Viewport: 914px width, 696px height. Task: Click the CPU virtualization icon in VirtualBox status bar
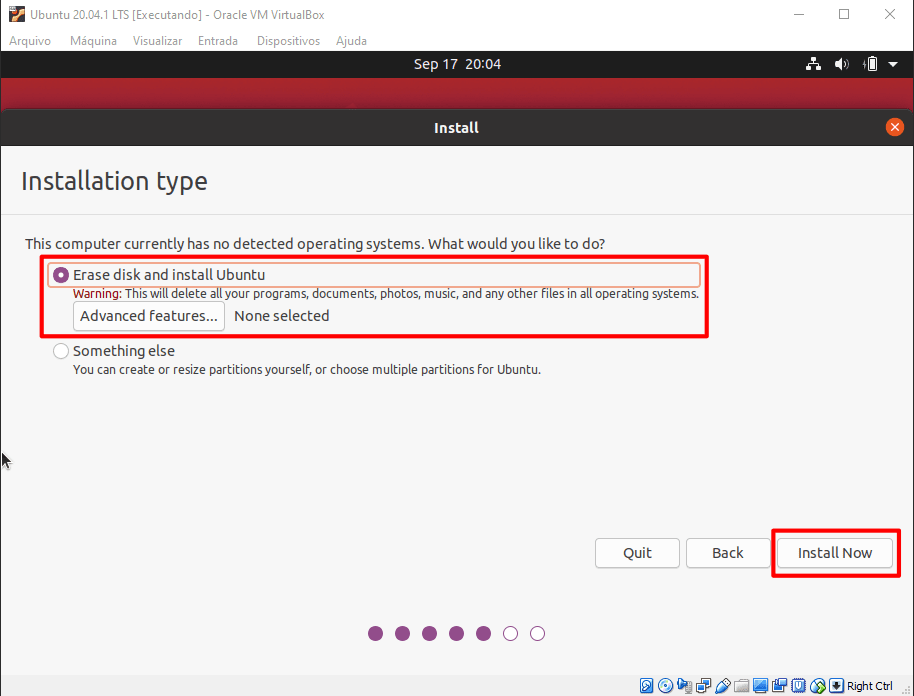click(799, 686)
